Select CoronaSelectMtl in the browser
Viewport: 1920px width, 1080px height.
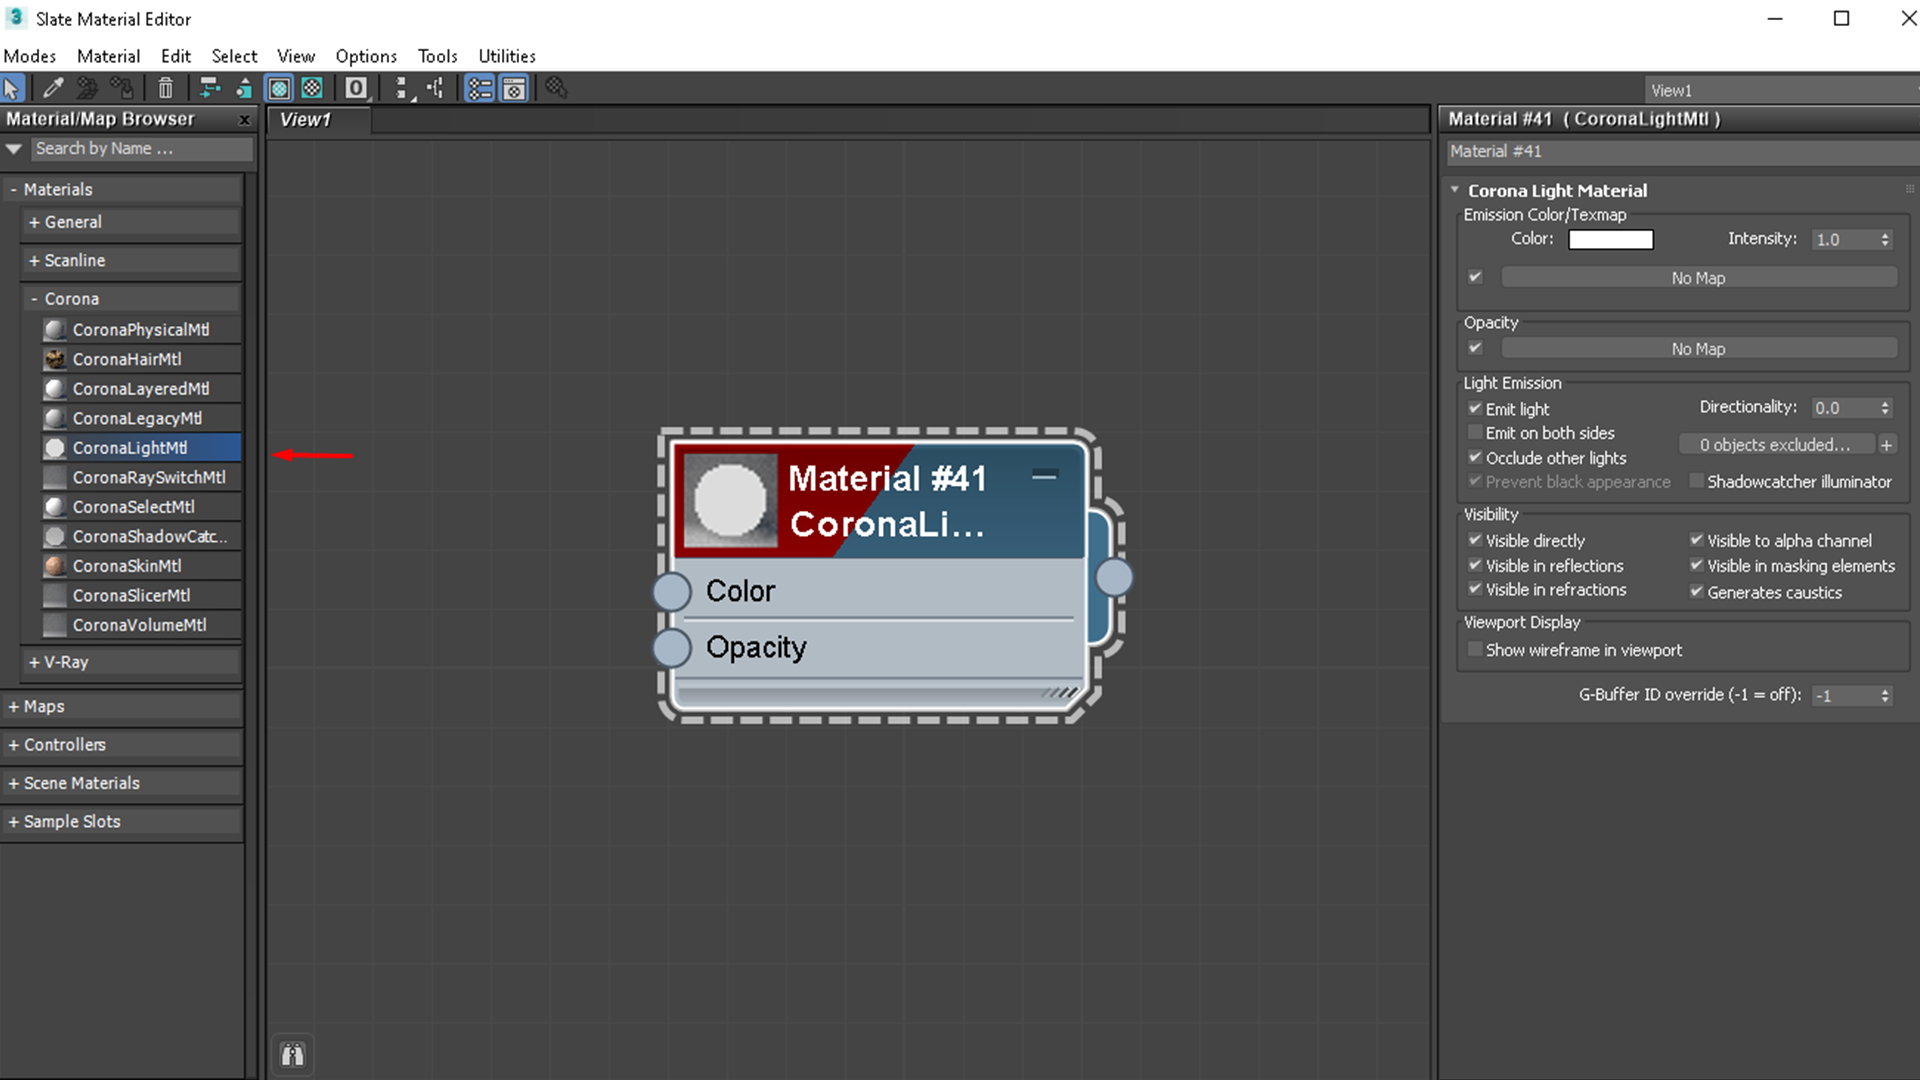pos(141,506)
